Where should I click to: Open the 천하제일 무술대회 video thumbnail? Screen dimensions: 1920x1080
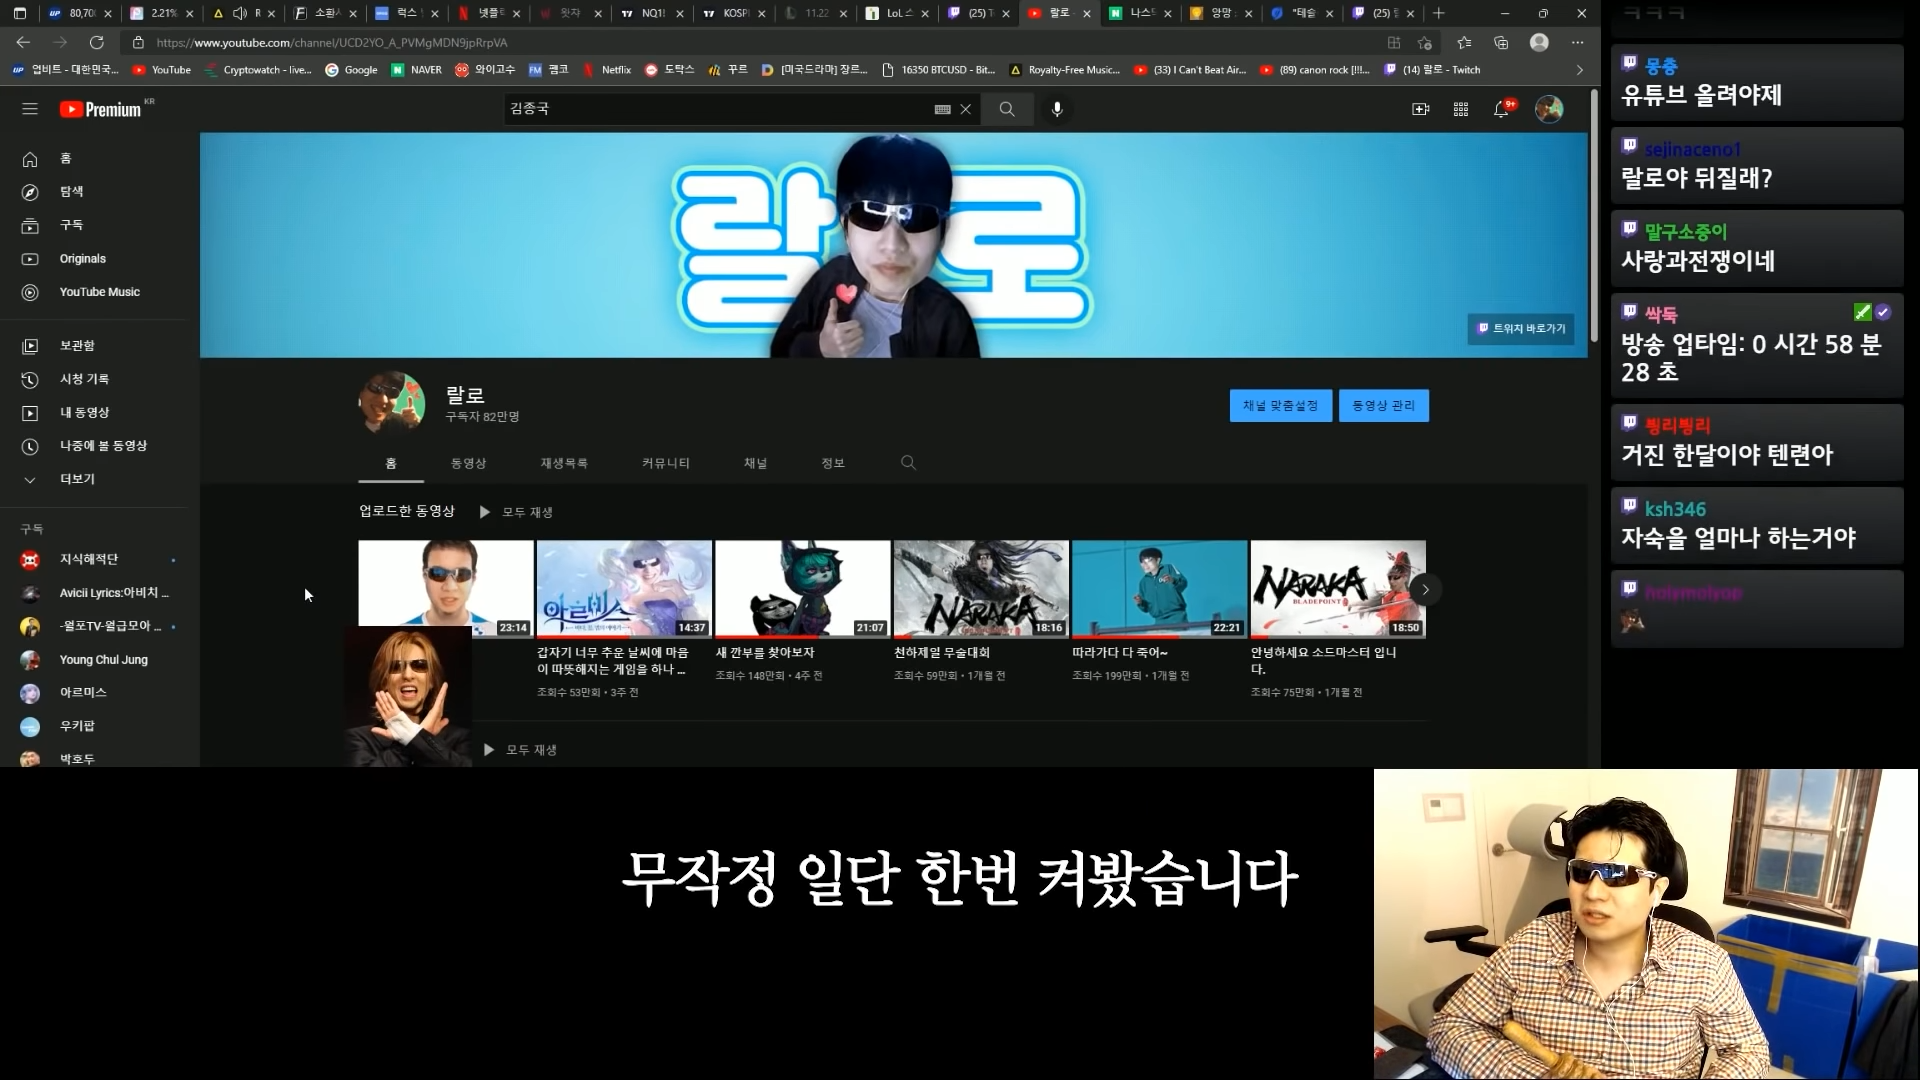(981, 589)
